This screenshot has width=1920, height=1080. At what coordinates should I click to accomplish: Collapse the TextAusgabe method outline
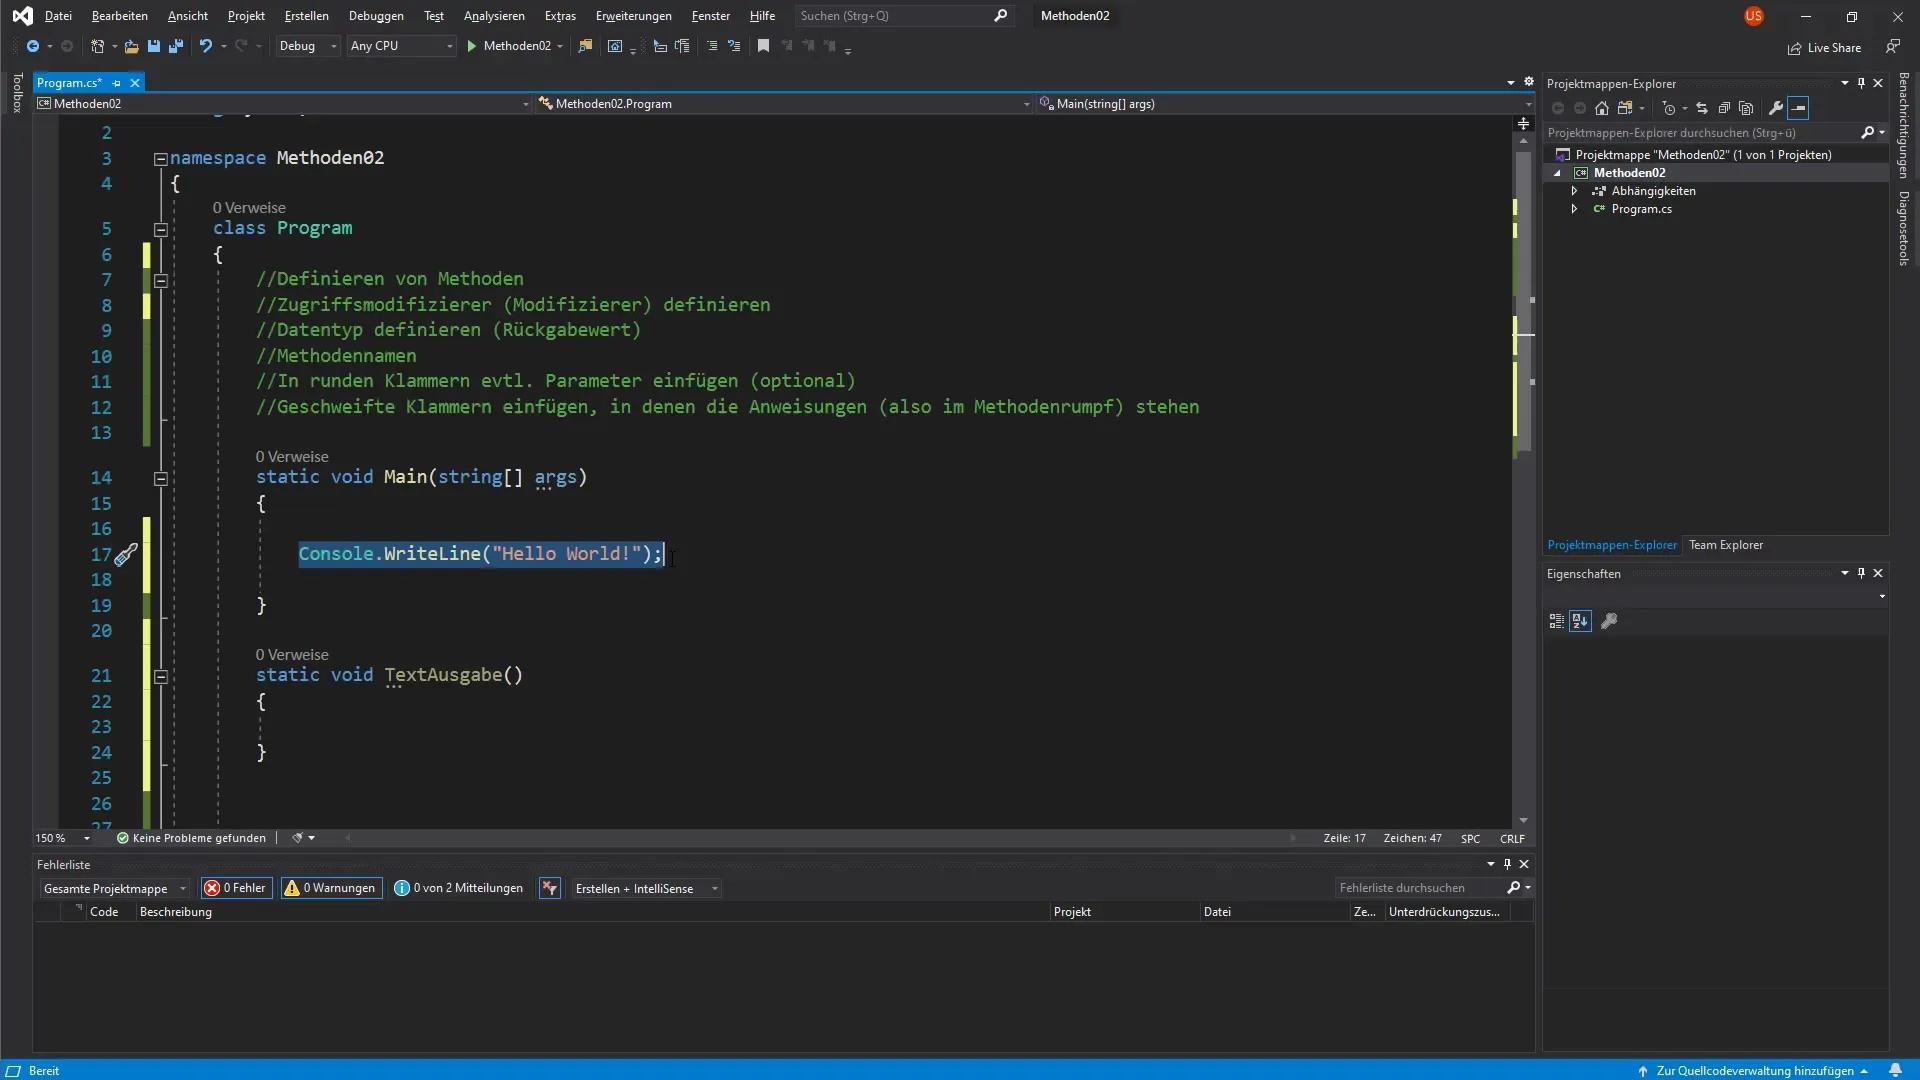pos(160,676)
